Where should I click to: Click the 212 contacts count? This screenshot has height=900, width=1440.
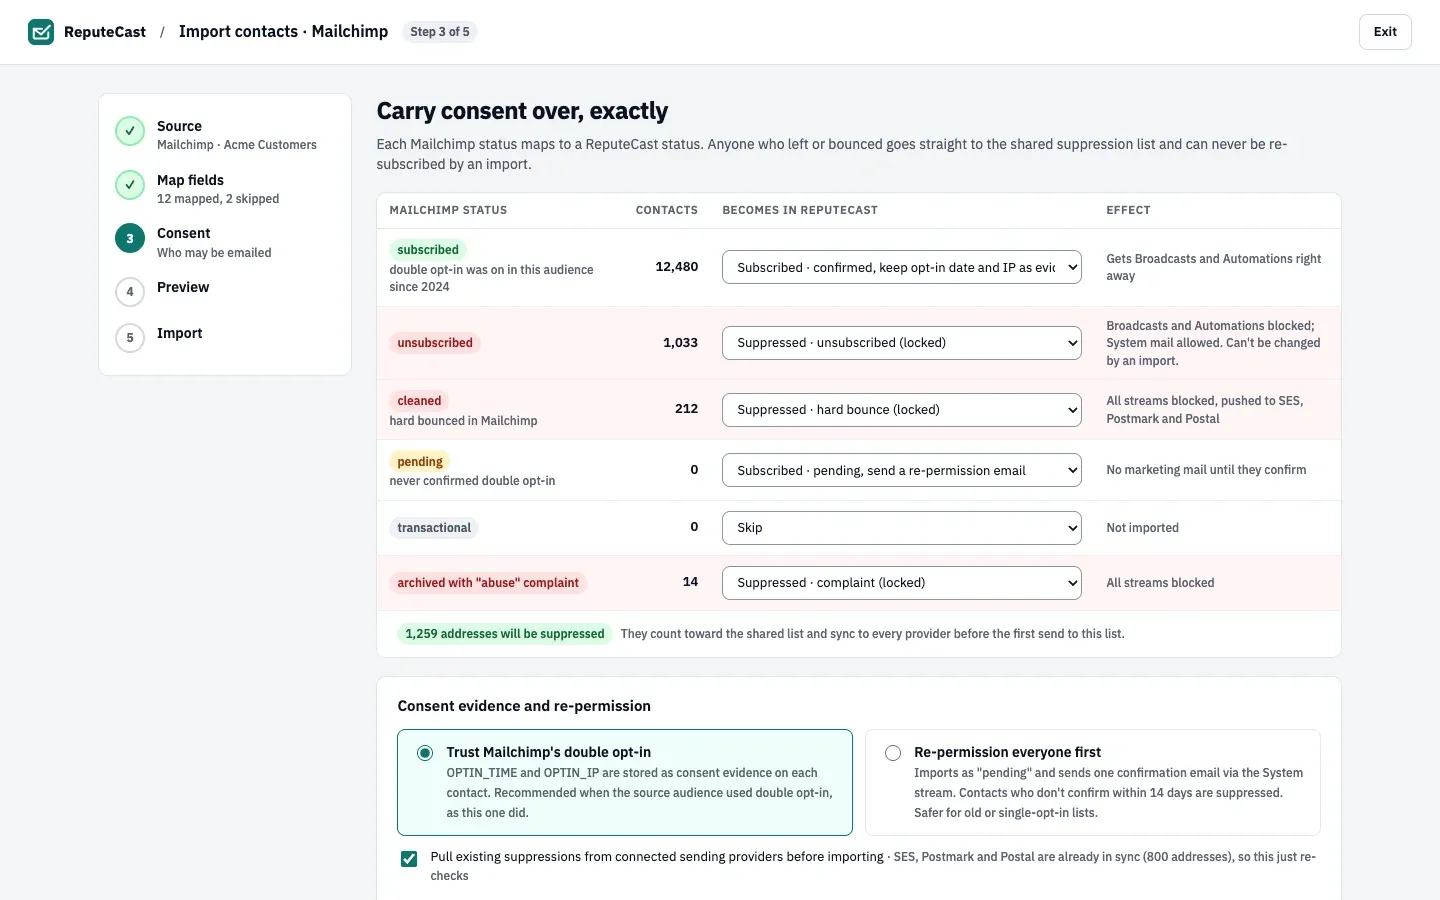point(687,409)
